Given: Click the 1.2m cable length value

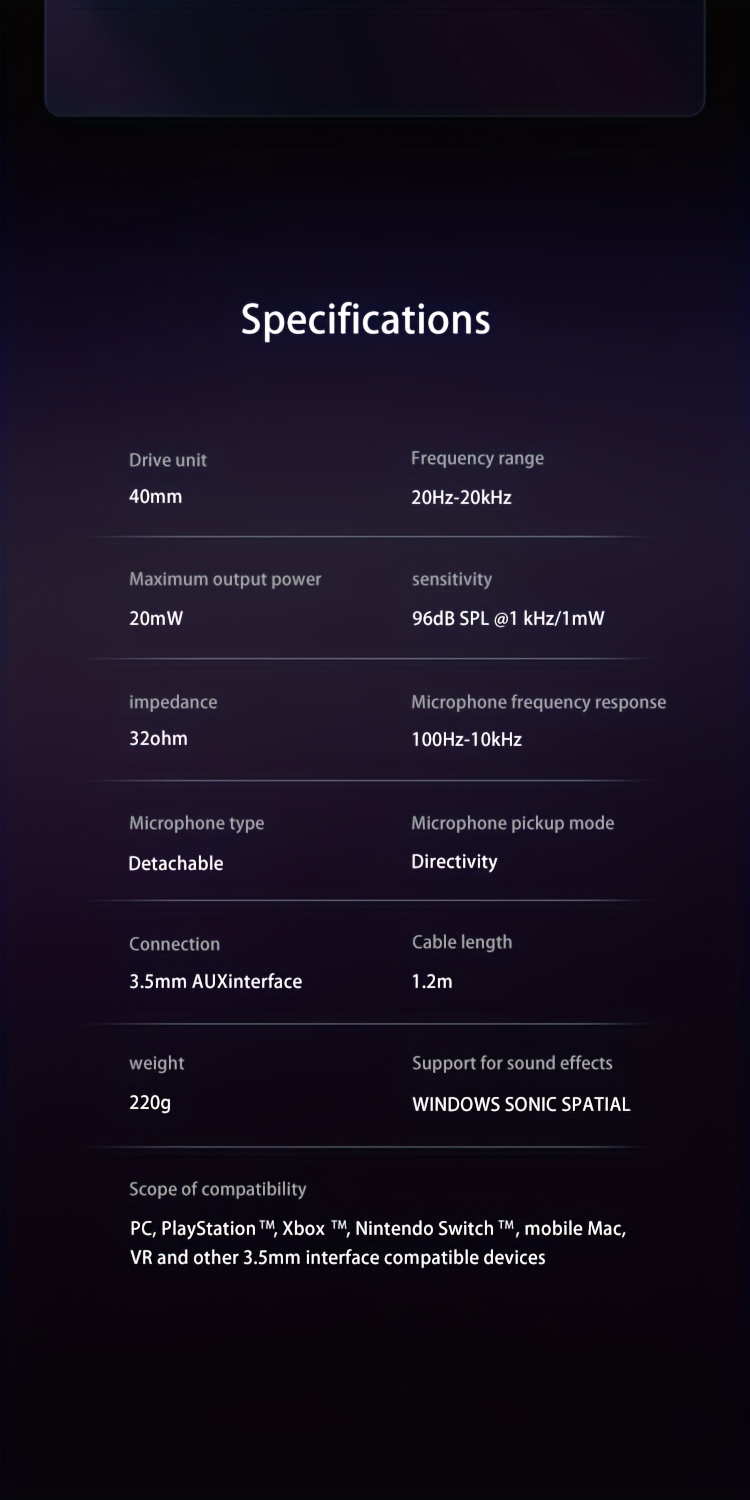Looking at the screenshot, I should coord(432,981).
